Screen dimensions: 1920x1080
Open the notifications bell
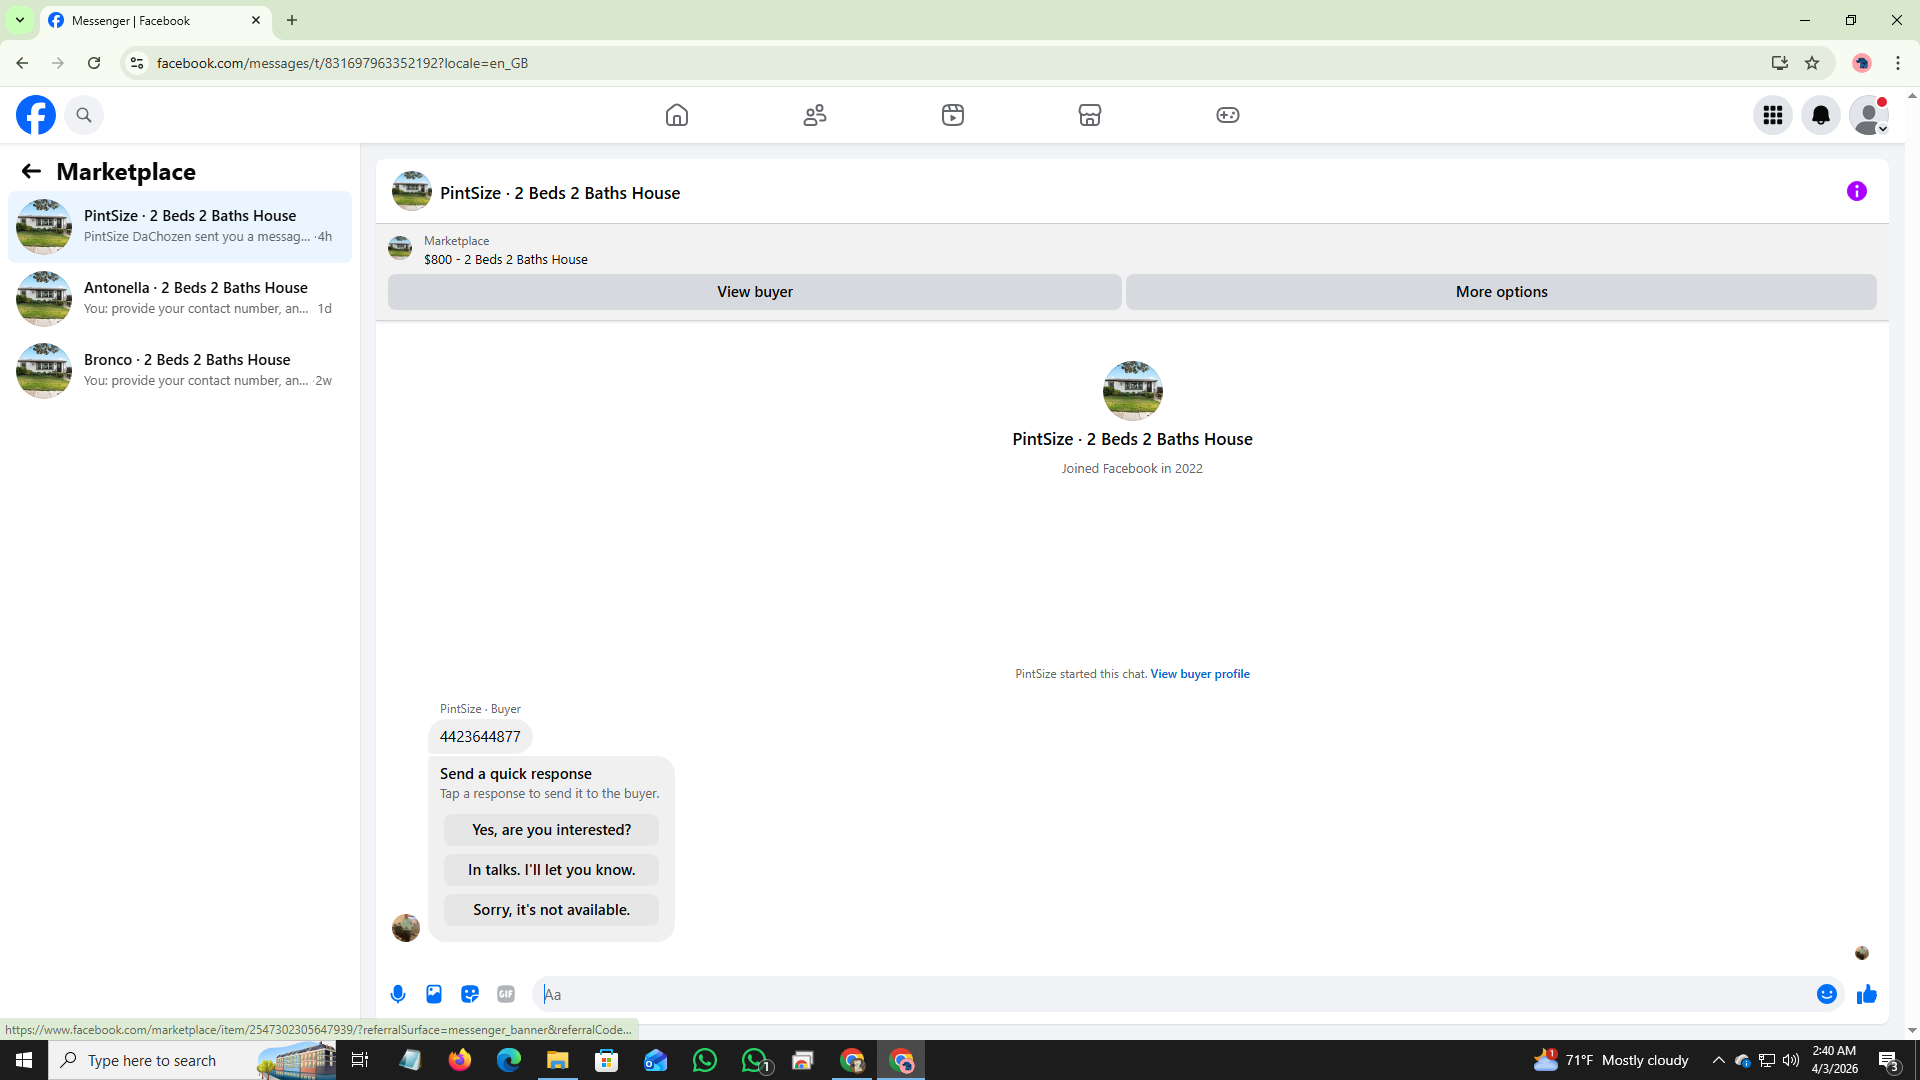tap(1821, 115)
